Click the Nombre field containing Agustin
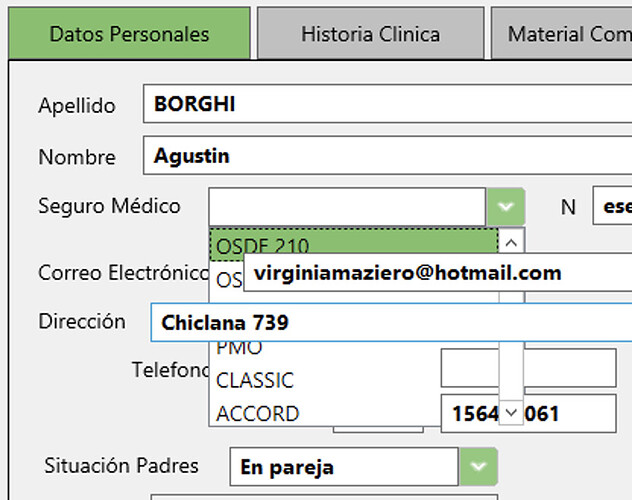 (x=387, y=155)
